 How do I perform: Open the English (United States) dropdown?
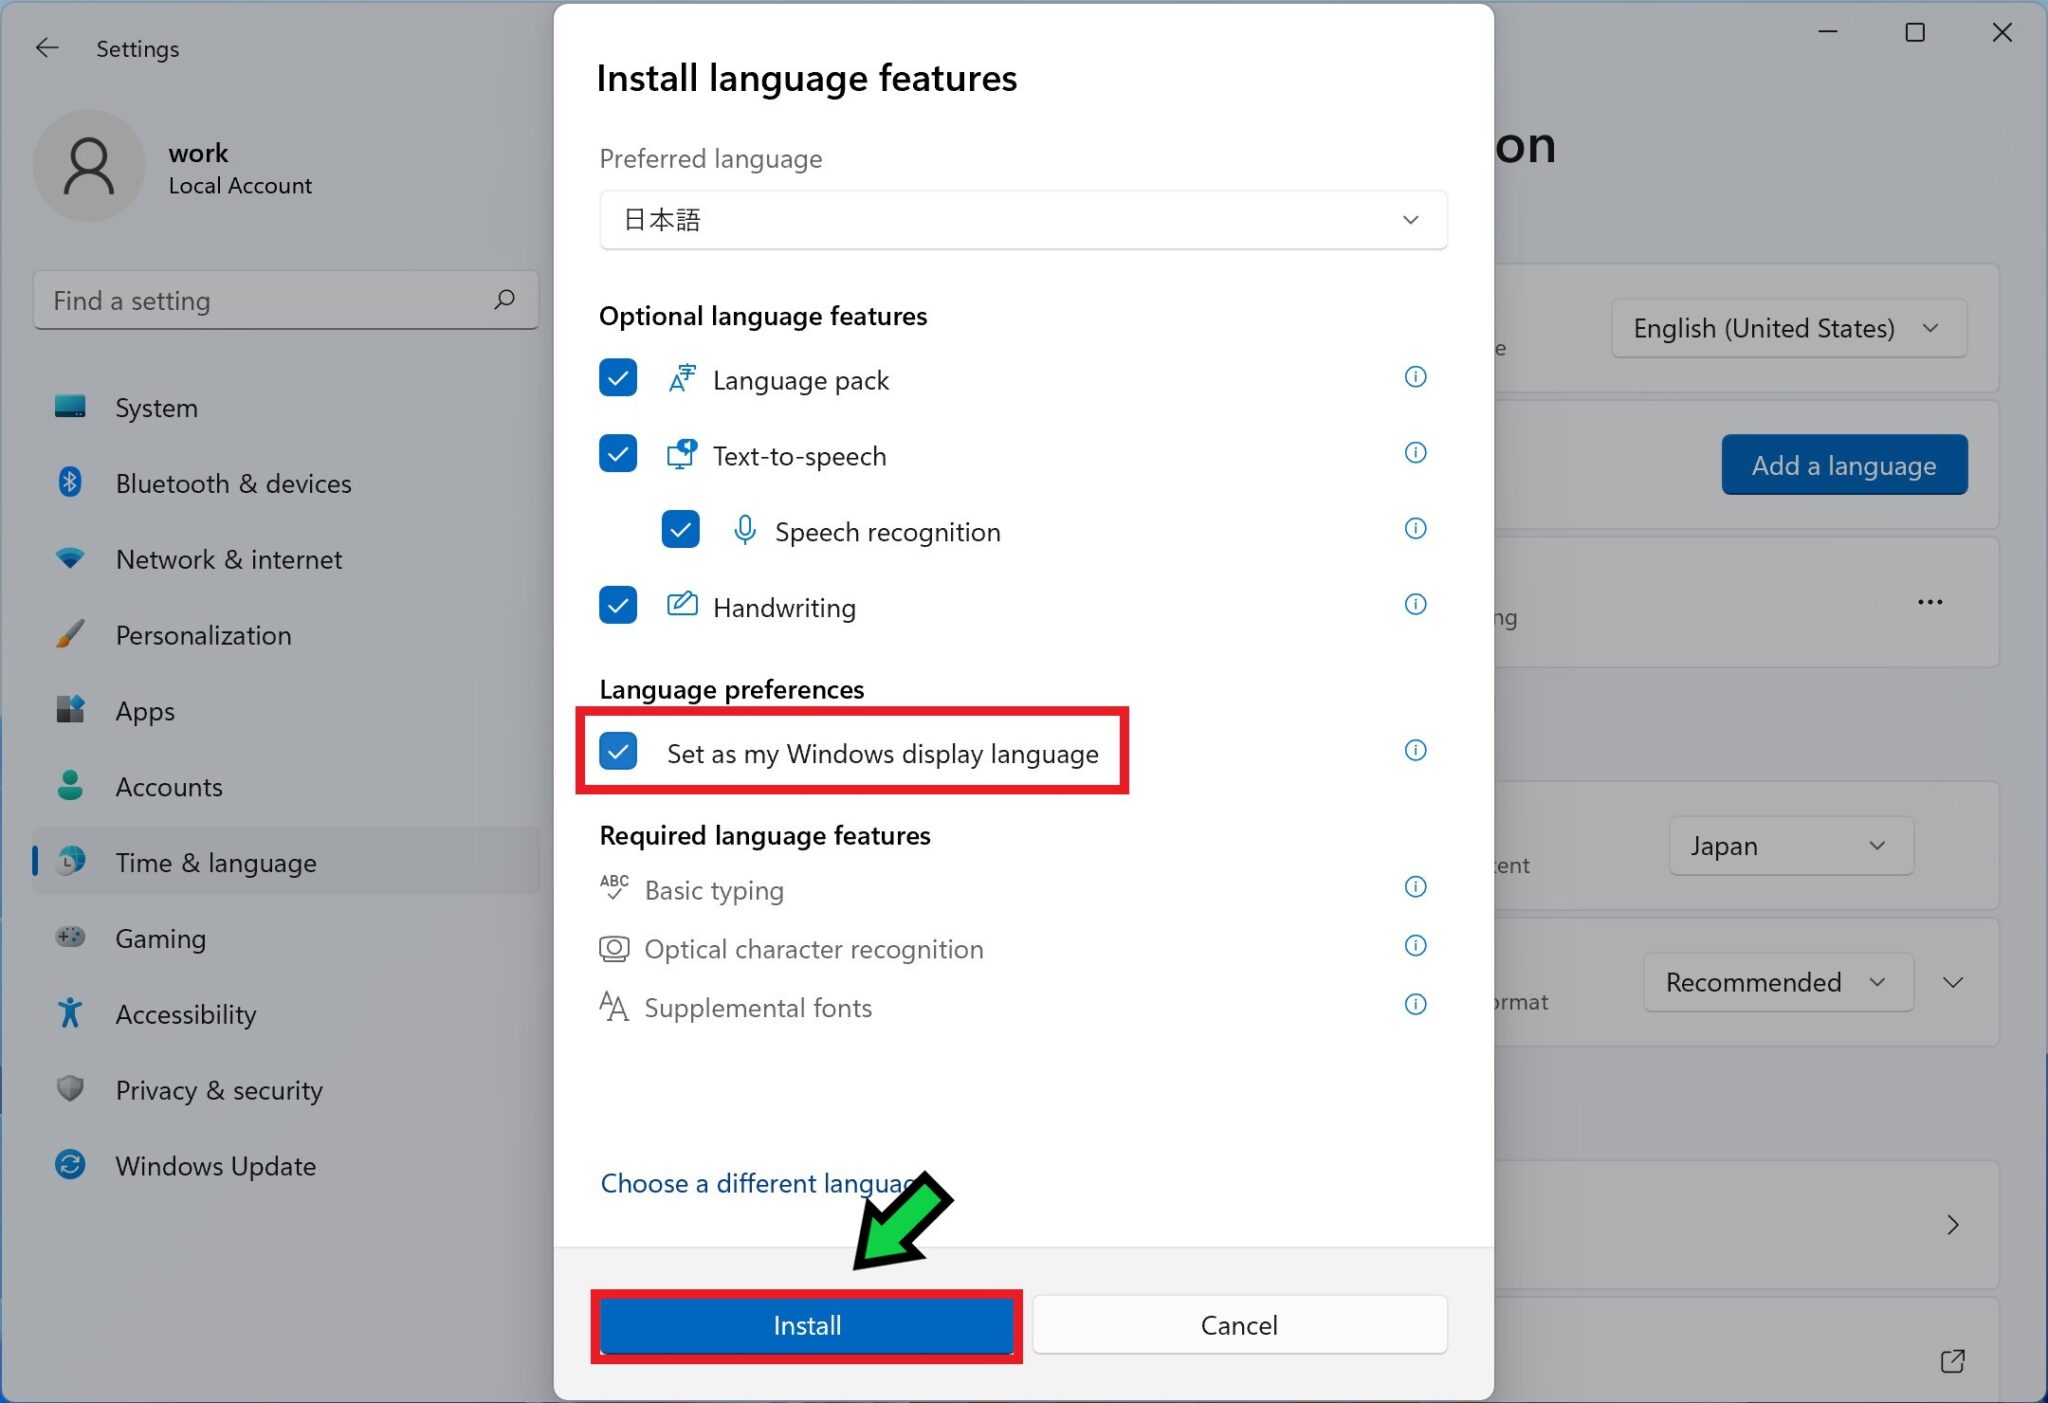[1788, 328]
